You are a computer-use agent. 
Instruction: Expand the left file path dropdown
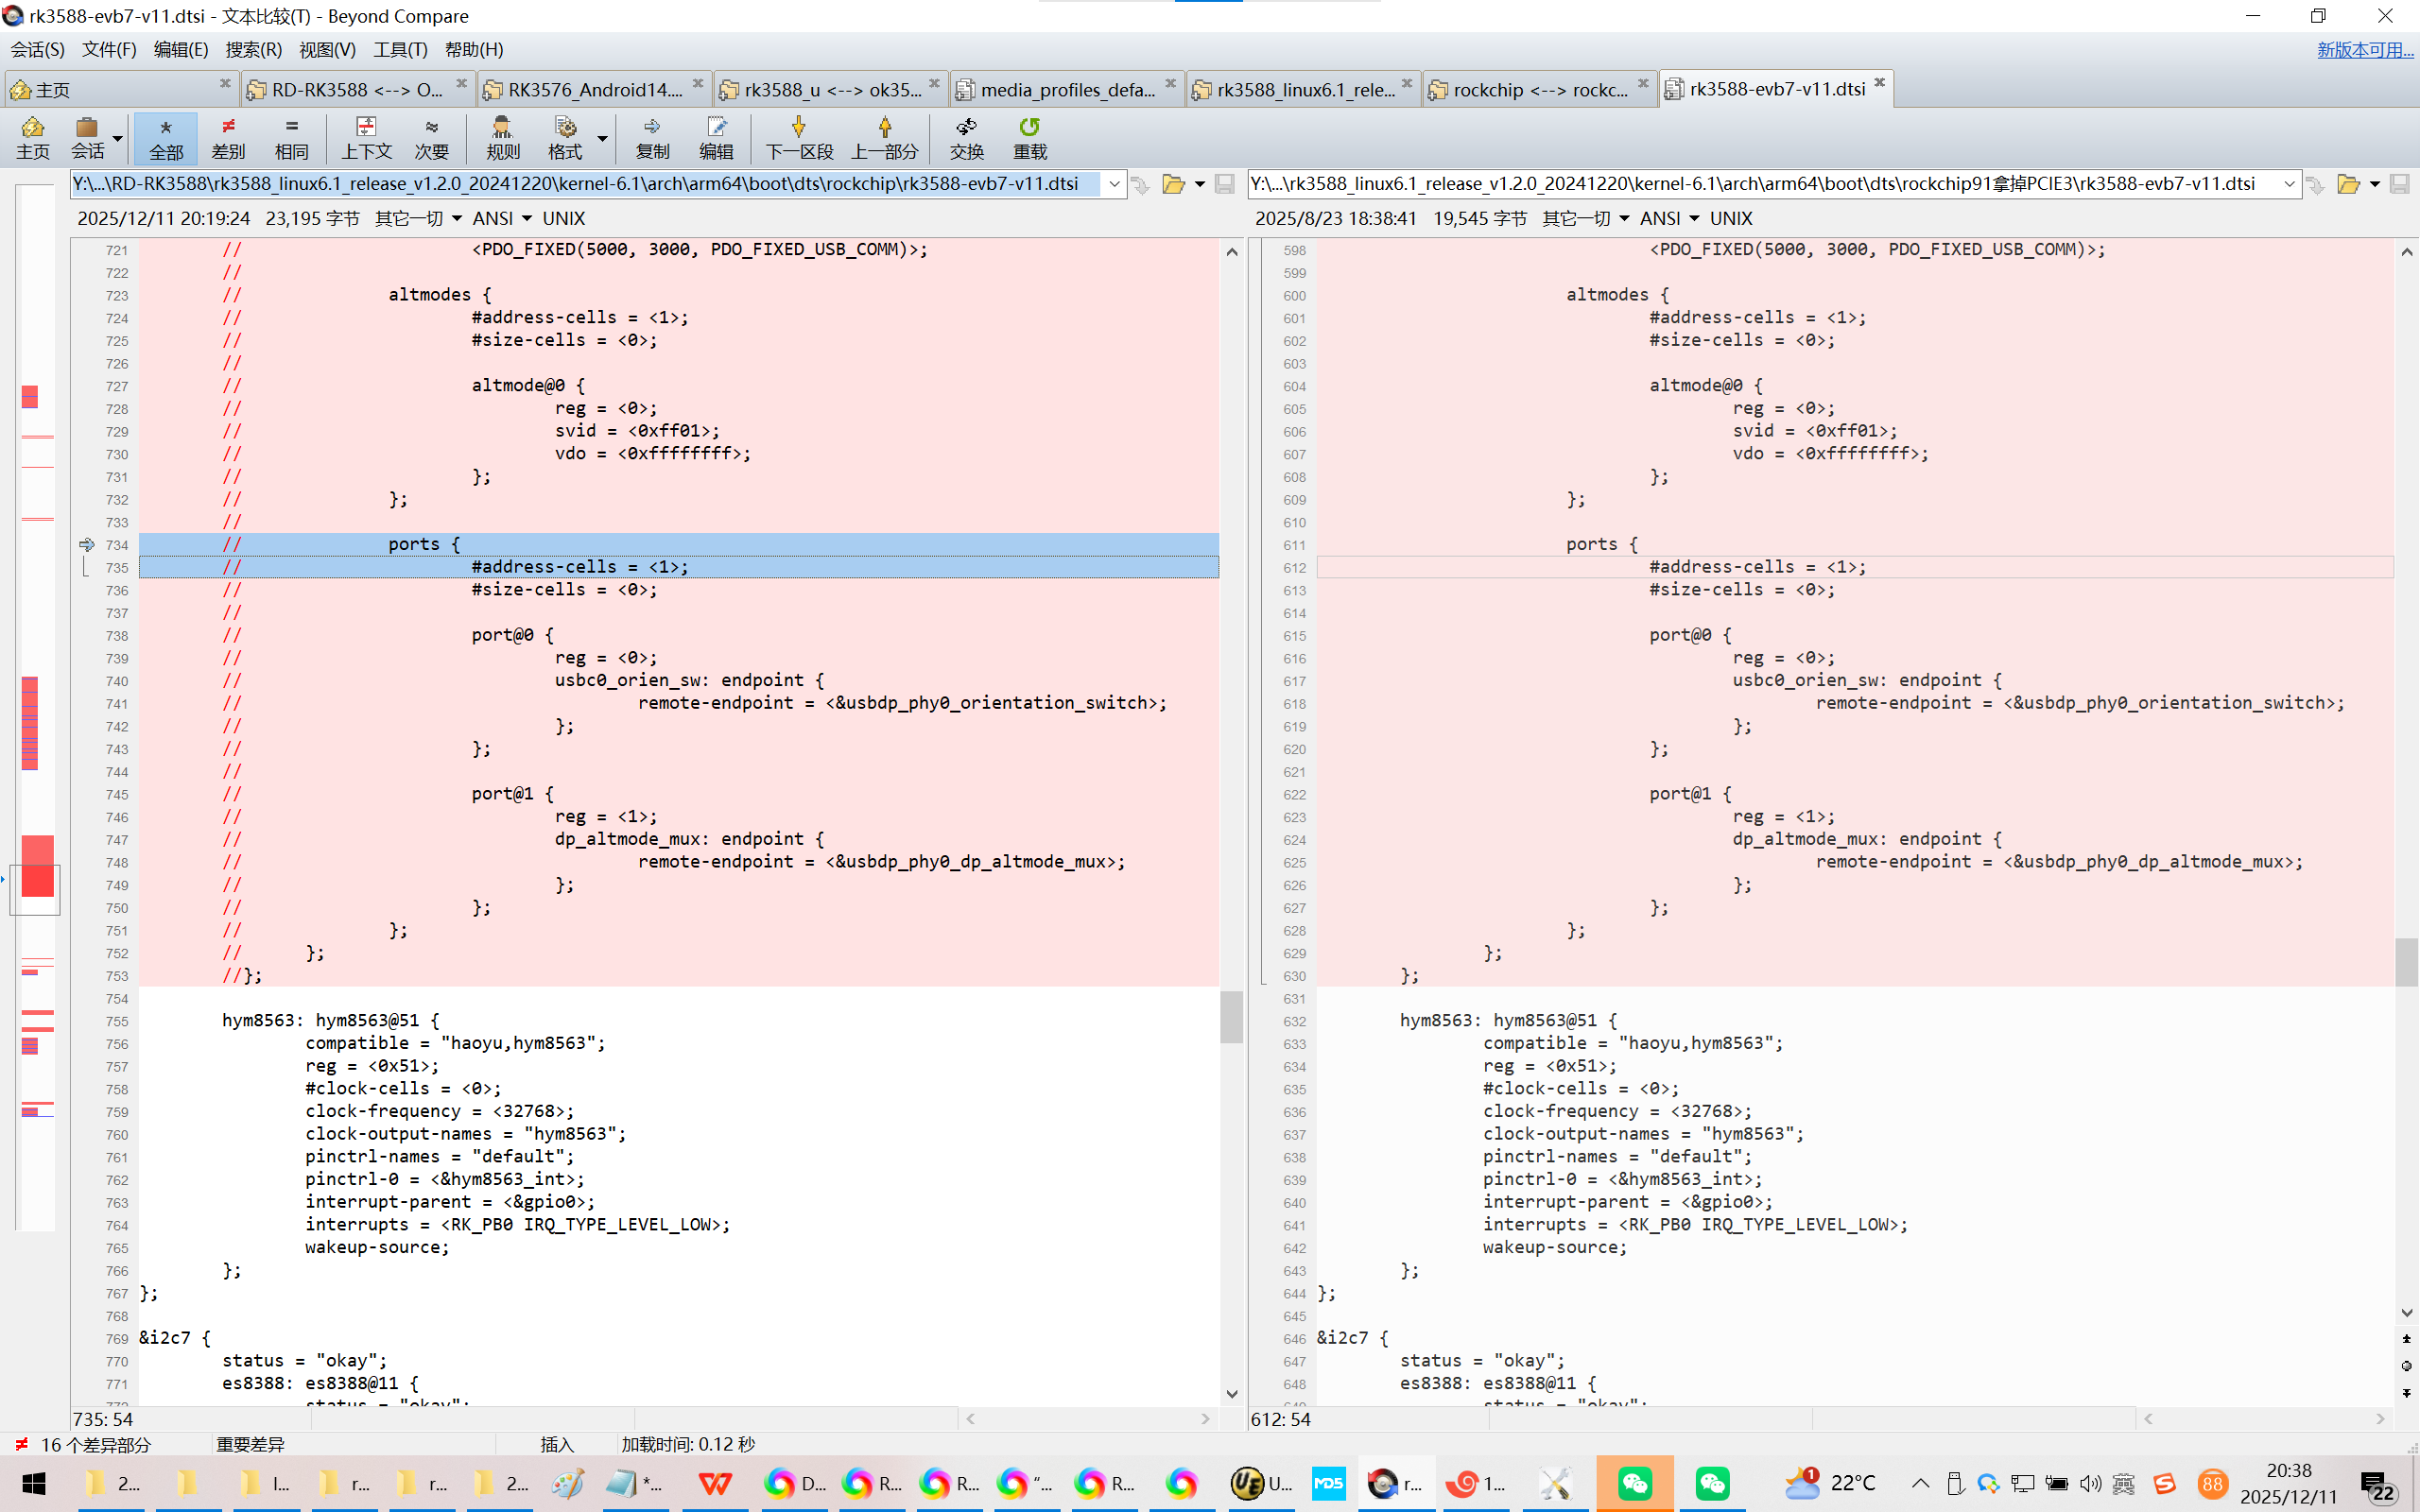pos(1114,184)
